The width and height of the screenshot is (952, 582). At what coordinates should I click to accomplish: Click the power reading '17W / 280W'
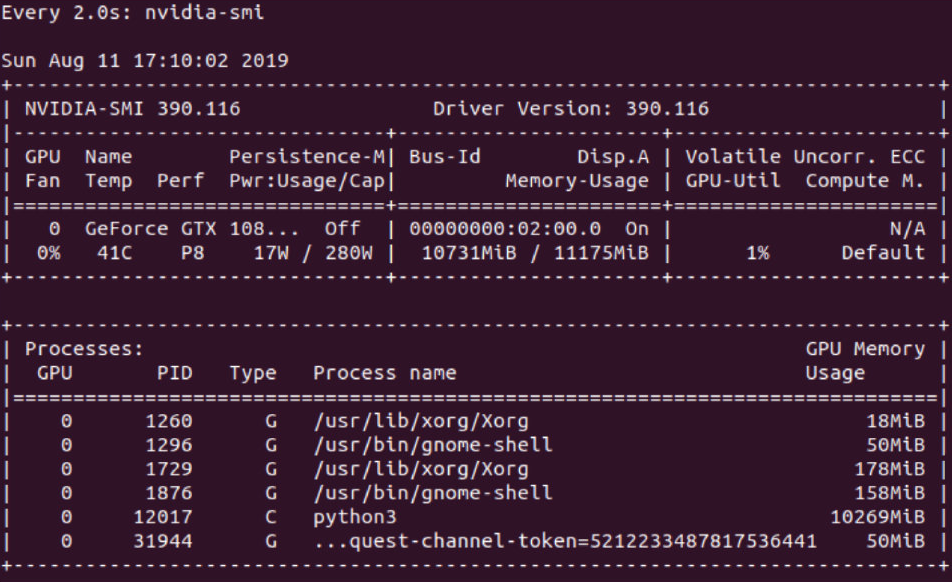coord(313,253)
